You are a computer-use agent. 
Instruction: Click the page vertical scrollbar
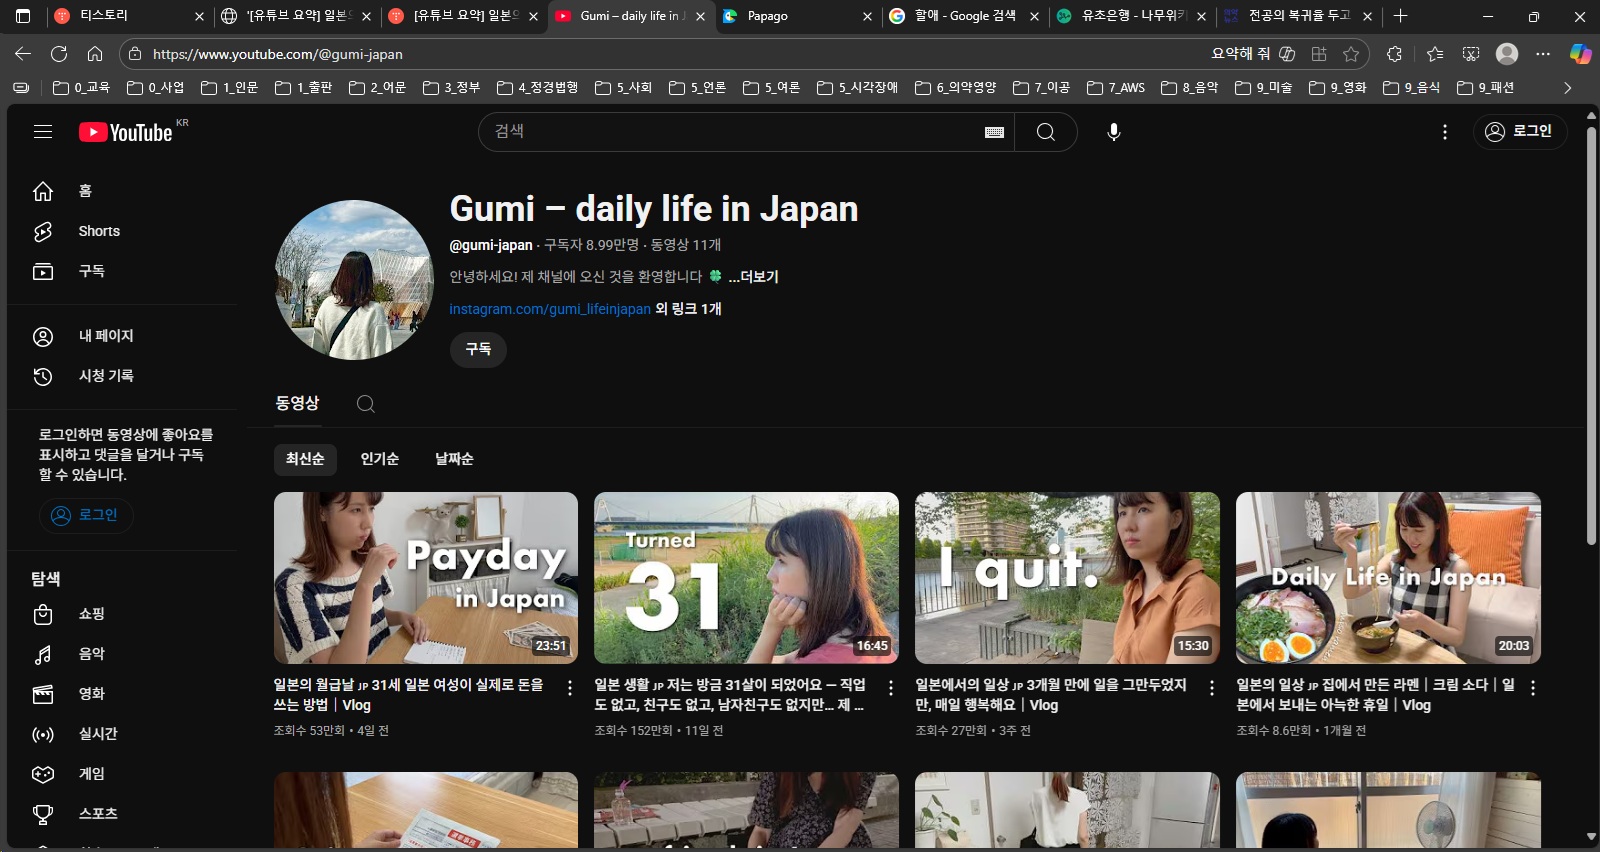coord(1591,335)
